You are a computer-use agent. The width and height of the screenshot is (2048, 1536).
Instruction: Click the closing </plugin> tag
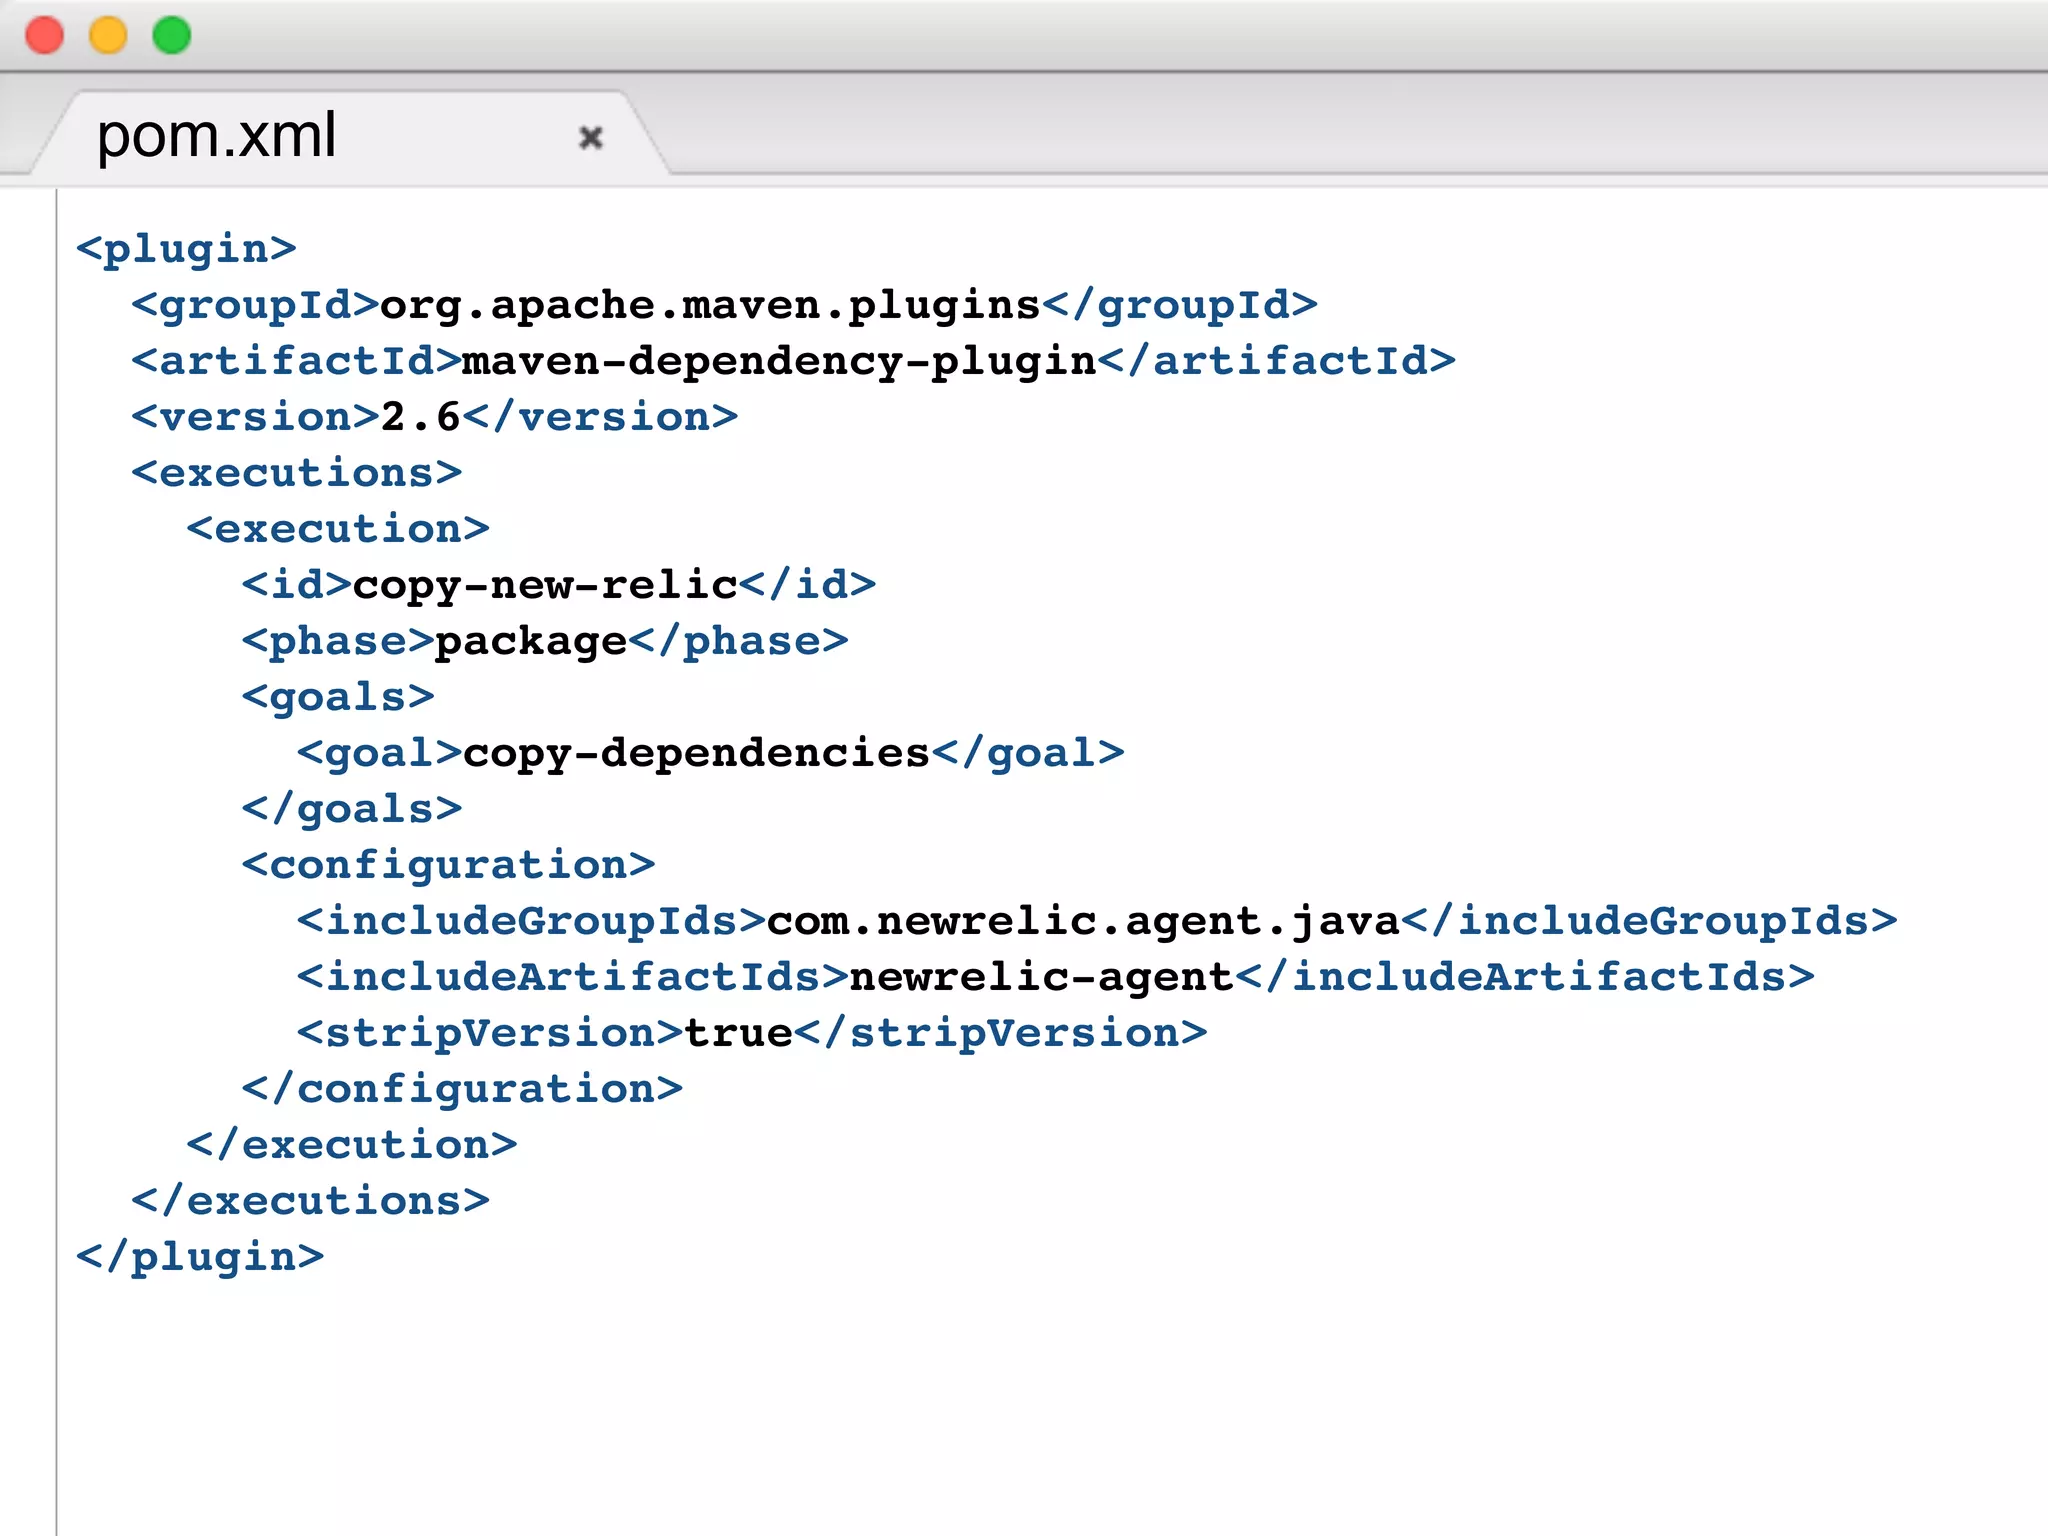(200, 1257)
